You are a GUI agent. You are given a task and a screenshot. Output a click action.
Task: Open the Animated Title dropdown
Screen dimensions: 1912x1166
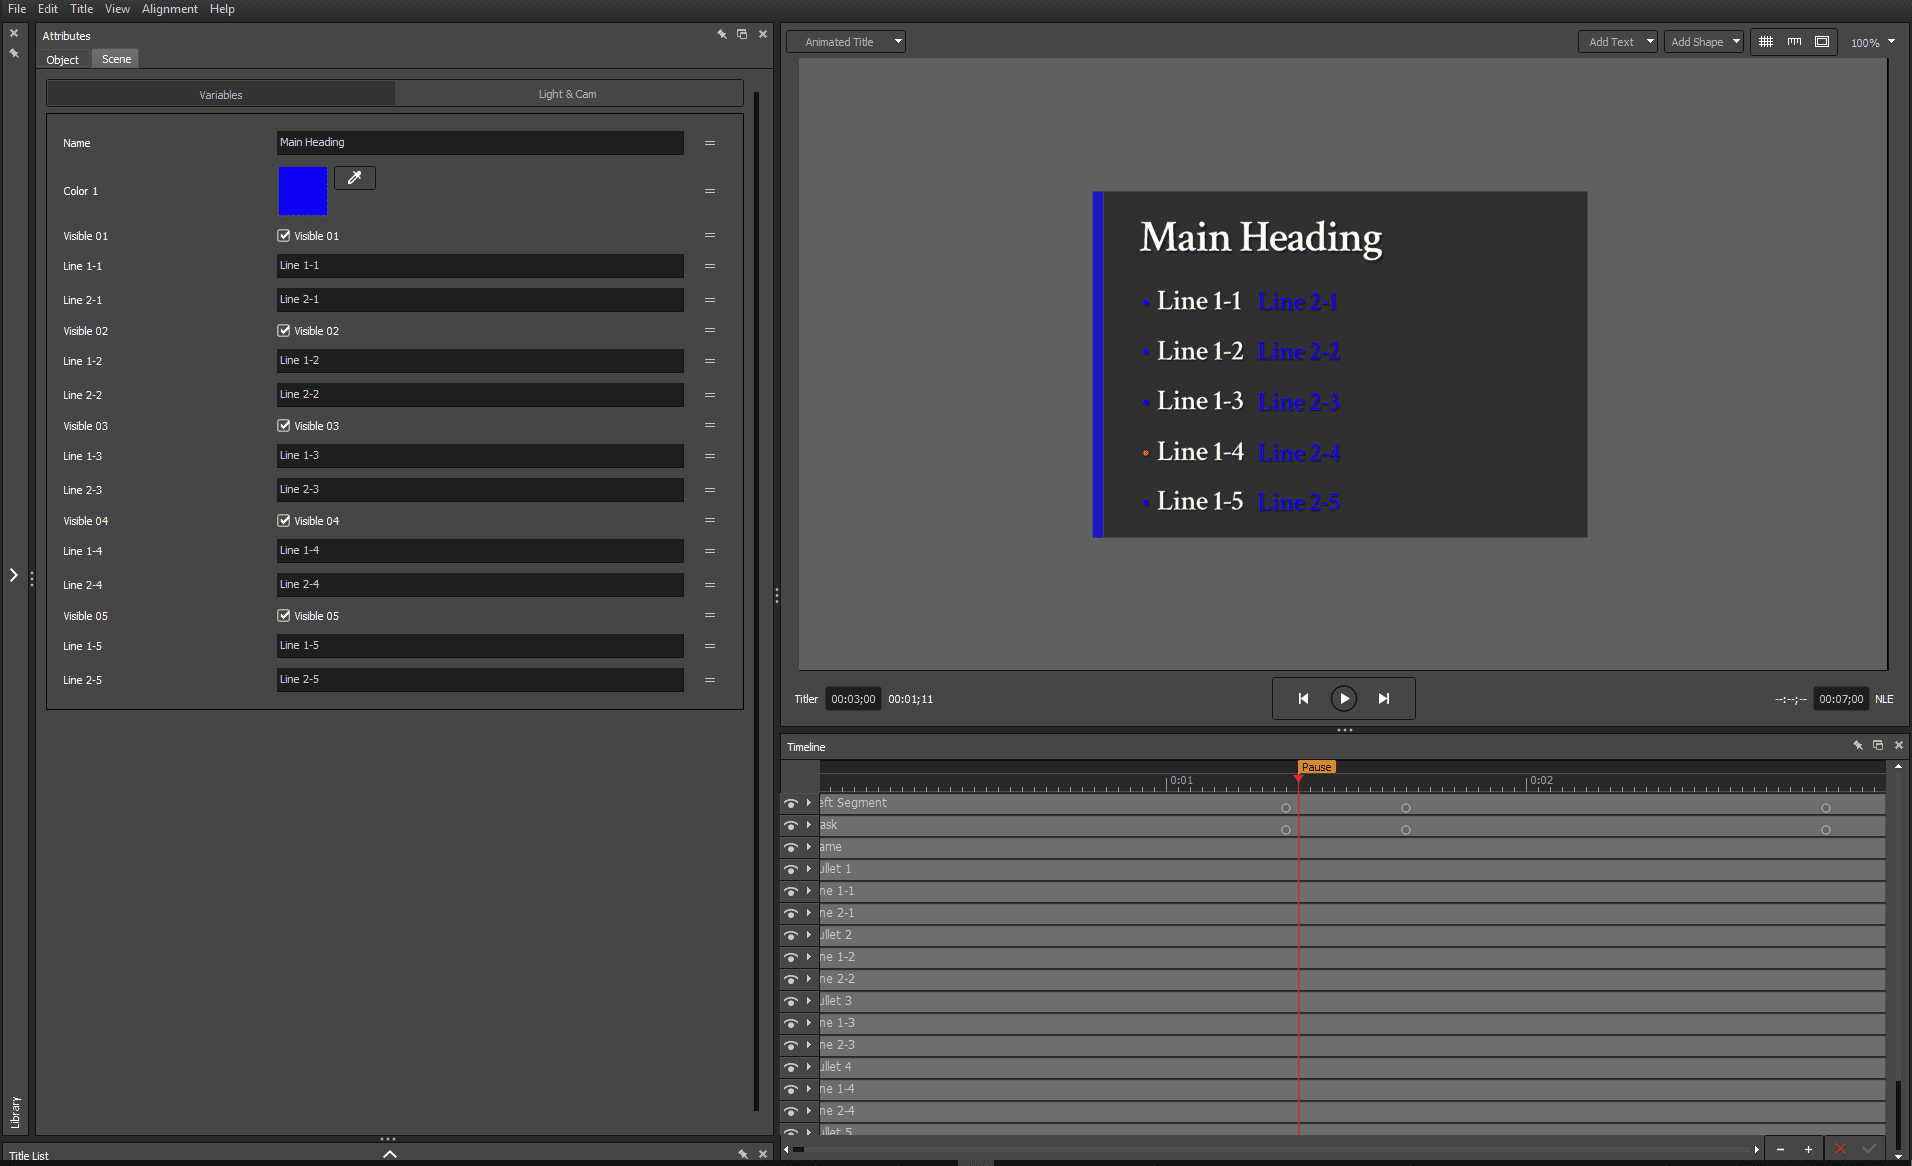coord(846,42)
